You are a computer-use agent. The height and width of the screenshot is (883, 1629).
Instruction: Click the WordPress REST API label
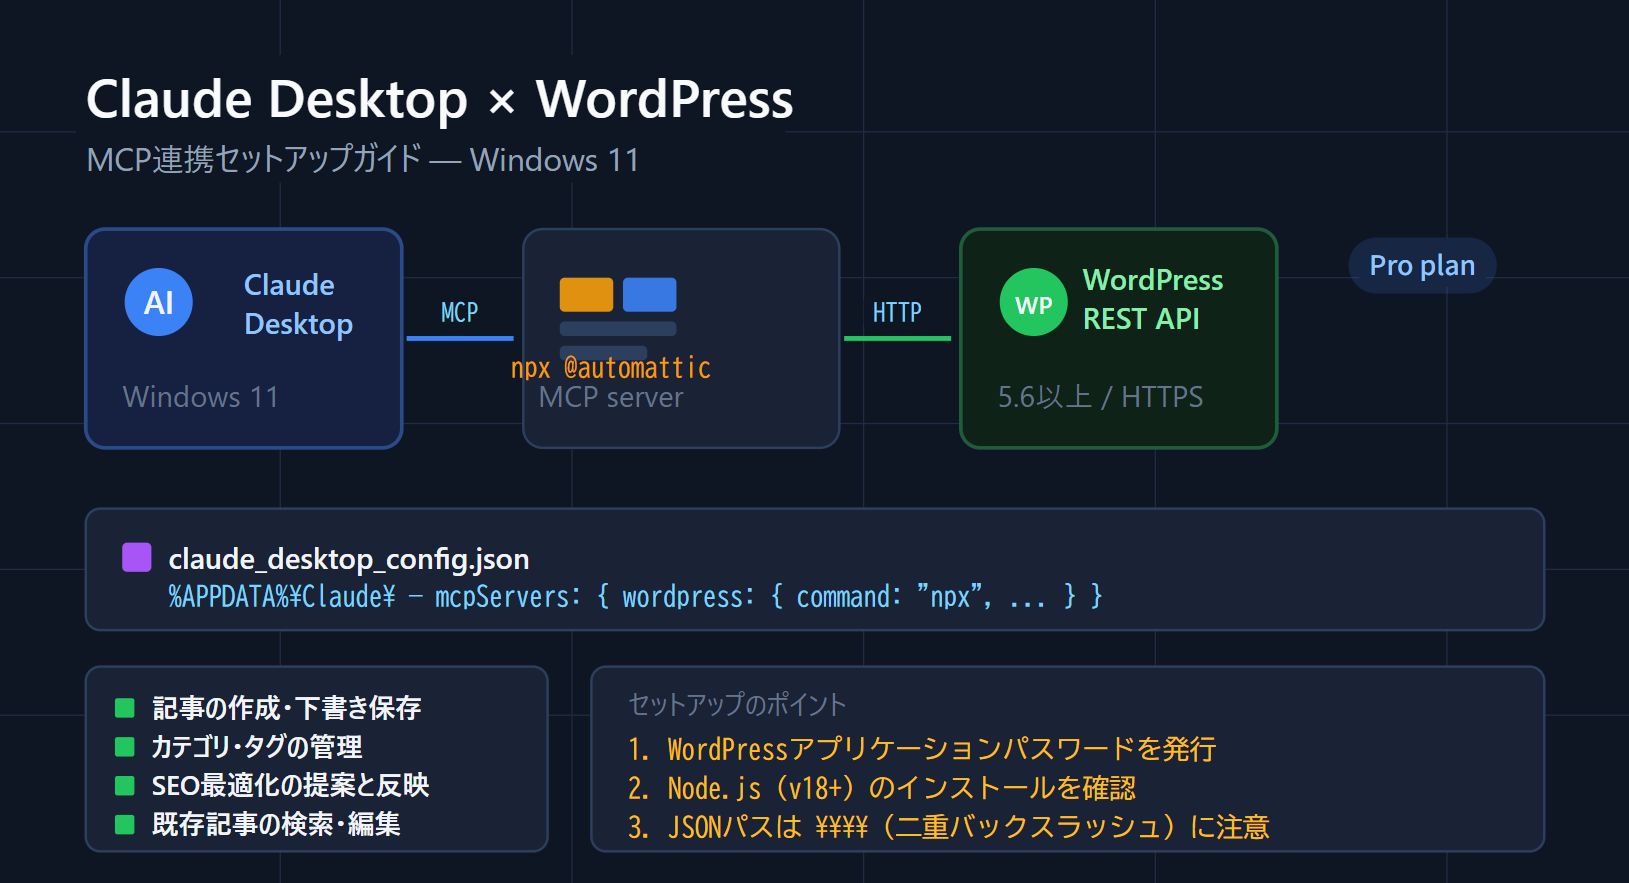[x=1152, y=299]
